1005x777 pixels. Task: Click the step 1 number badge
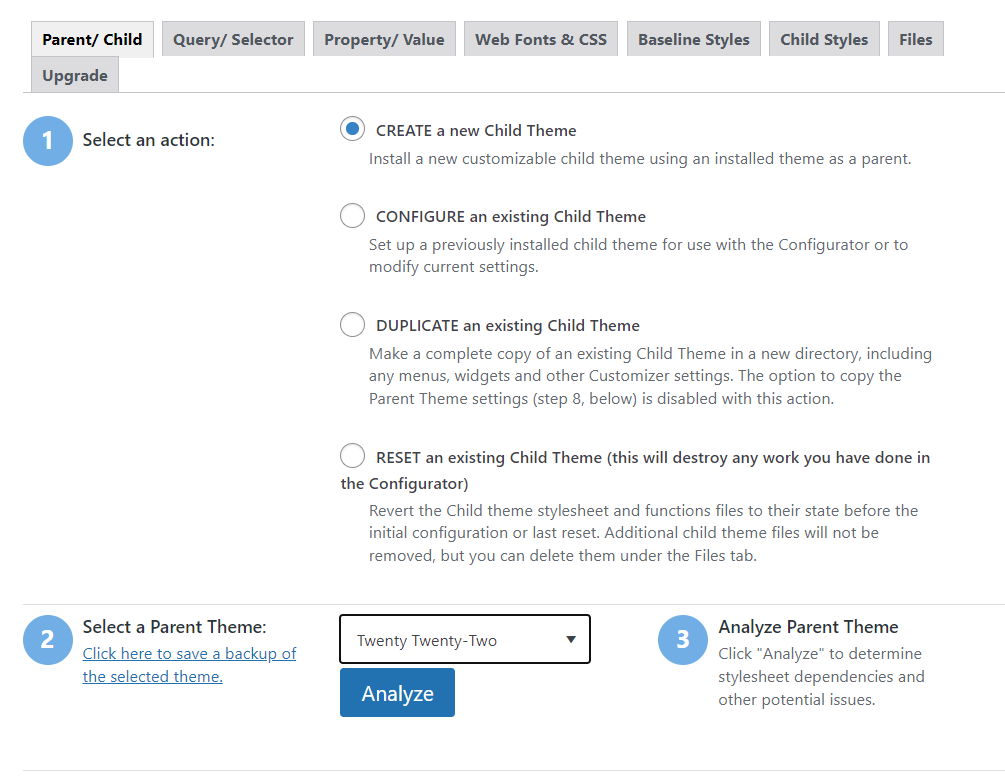pyautogui.click(x=47, y=141)
